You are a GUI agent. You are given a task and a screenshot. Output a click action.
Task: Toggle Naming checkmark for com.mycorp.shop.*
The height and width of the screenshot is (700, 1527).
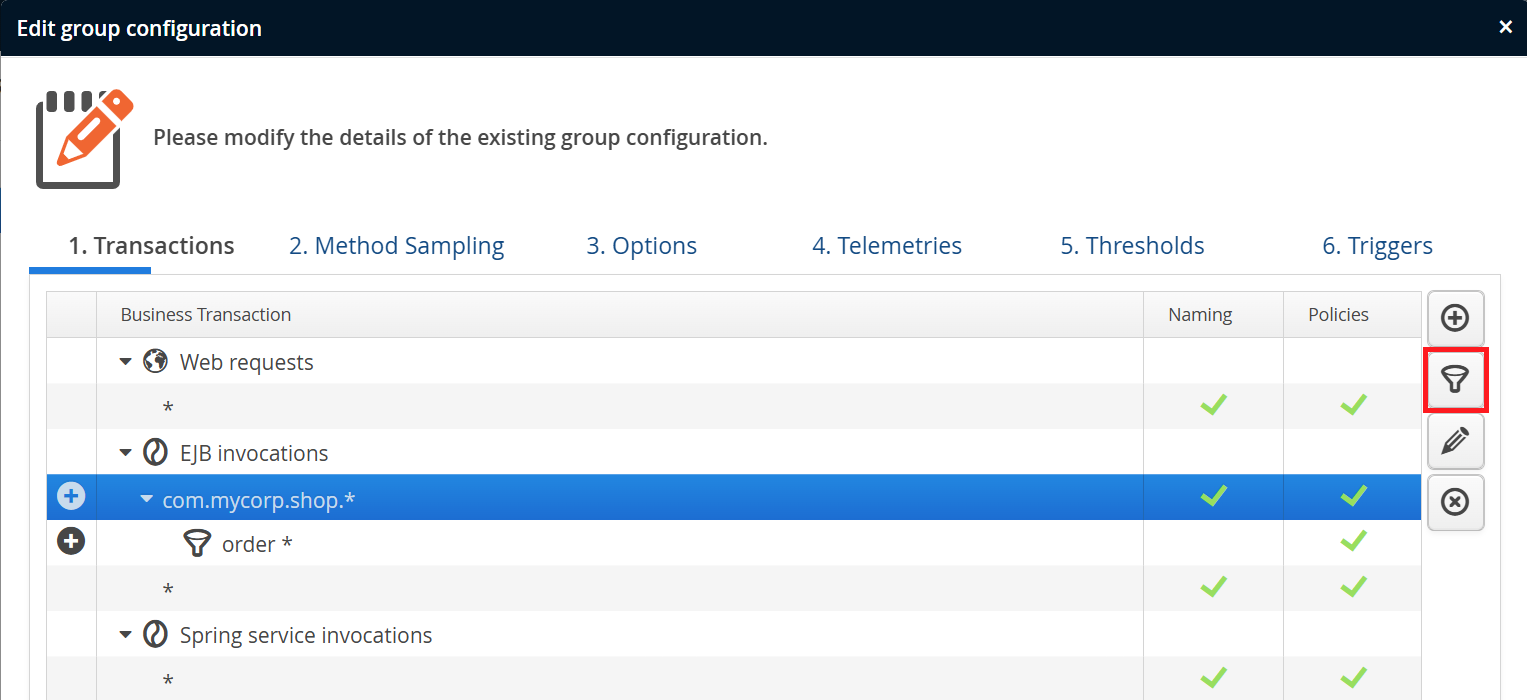pos(1213,496)
